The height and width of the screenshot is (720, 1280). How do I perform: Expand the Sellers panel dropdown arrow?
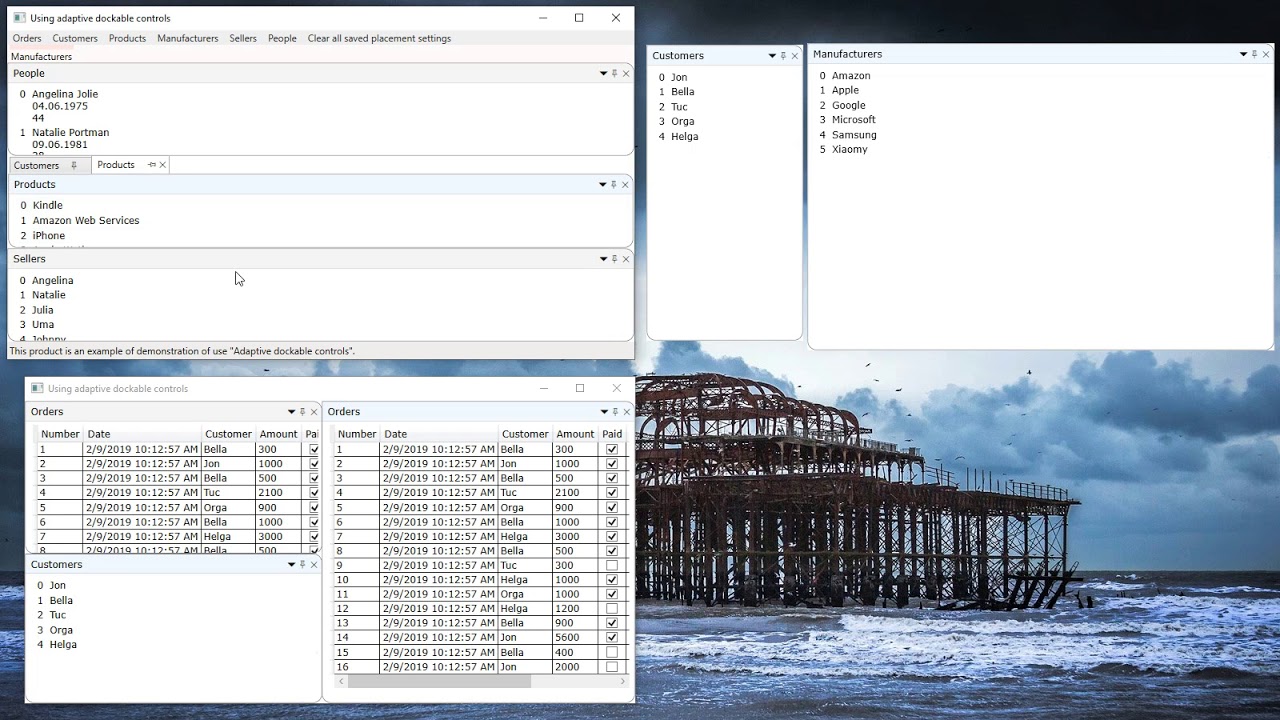tap(603, 259)
